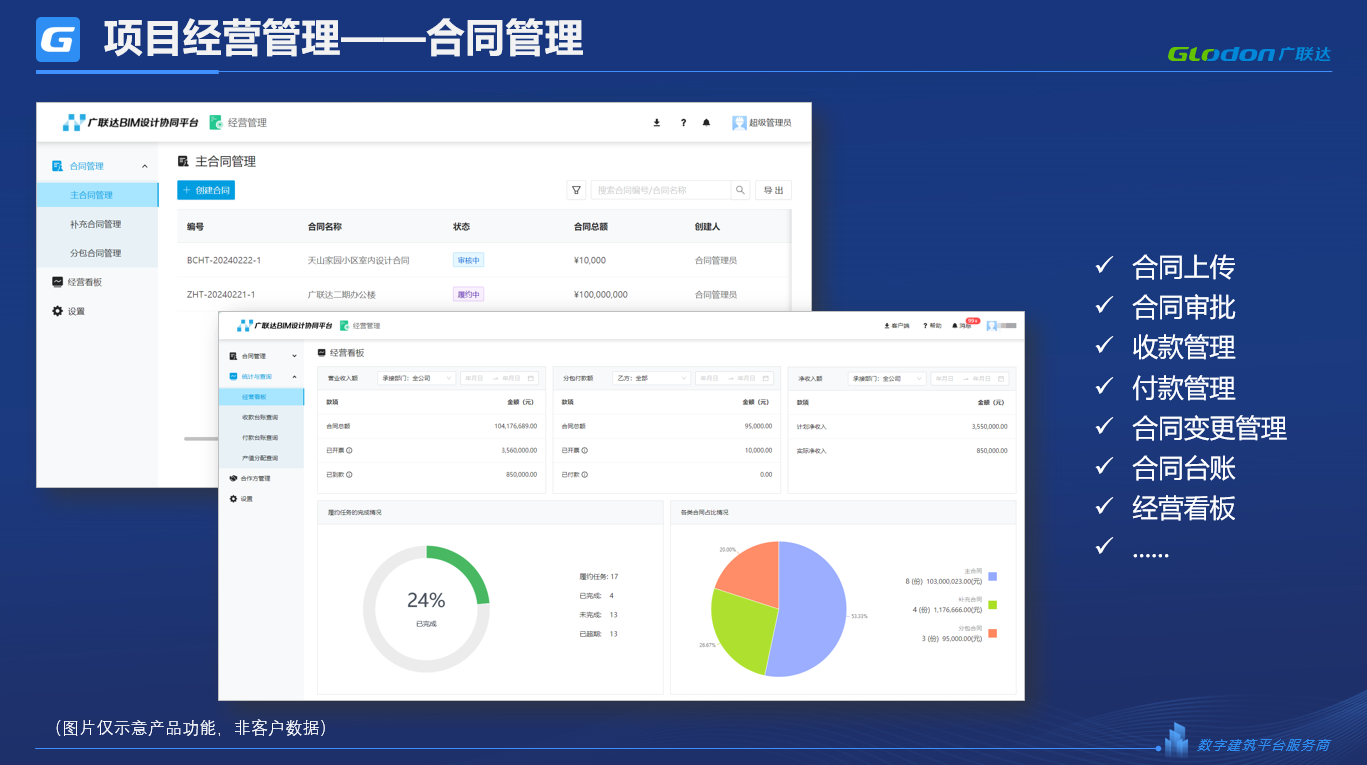Click the magnifier search icon in 主合同管理
The width and height of the screenshot is (1367, 765).
coord(740,190)
